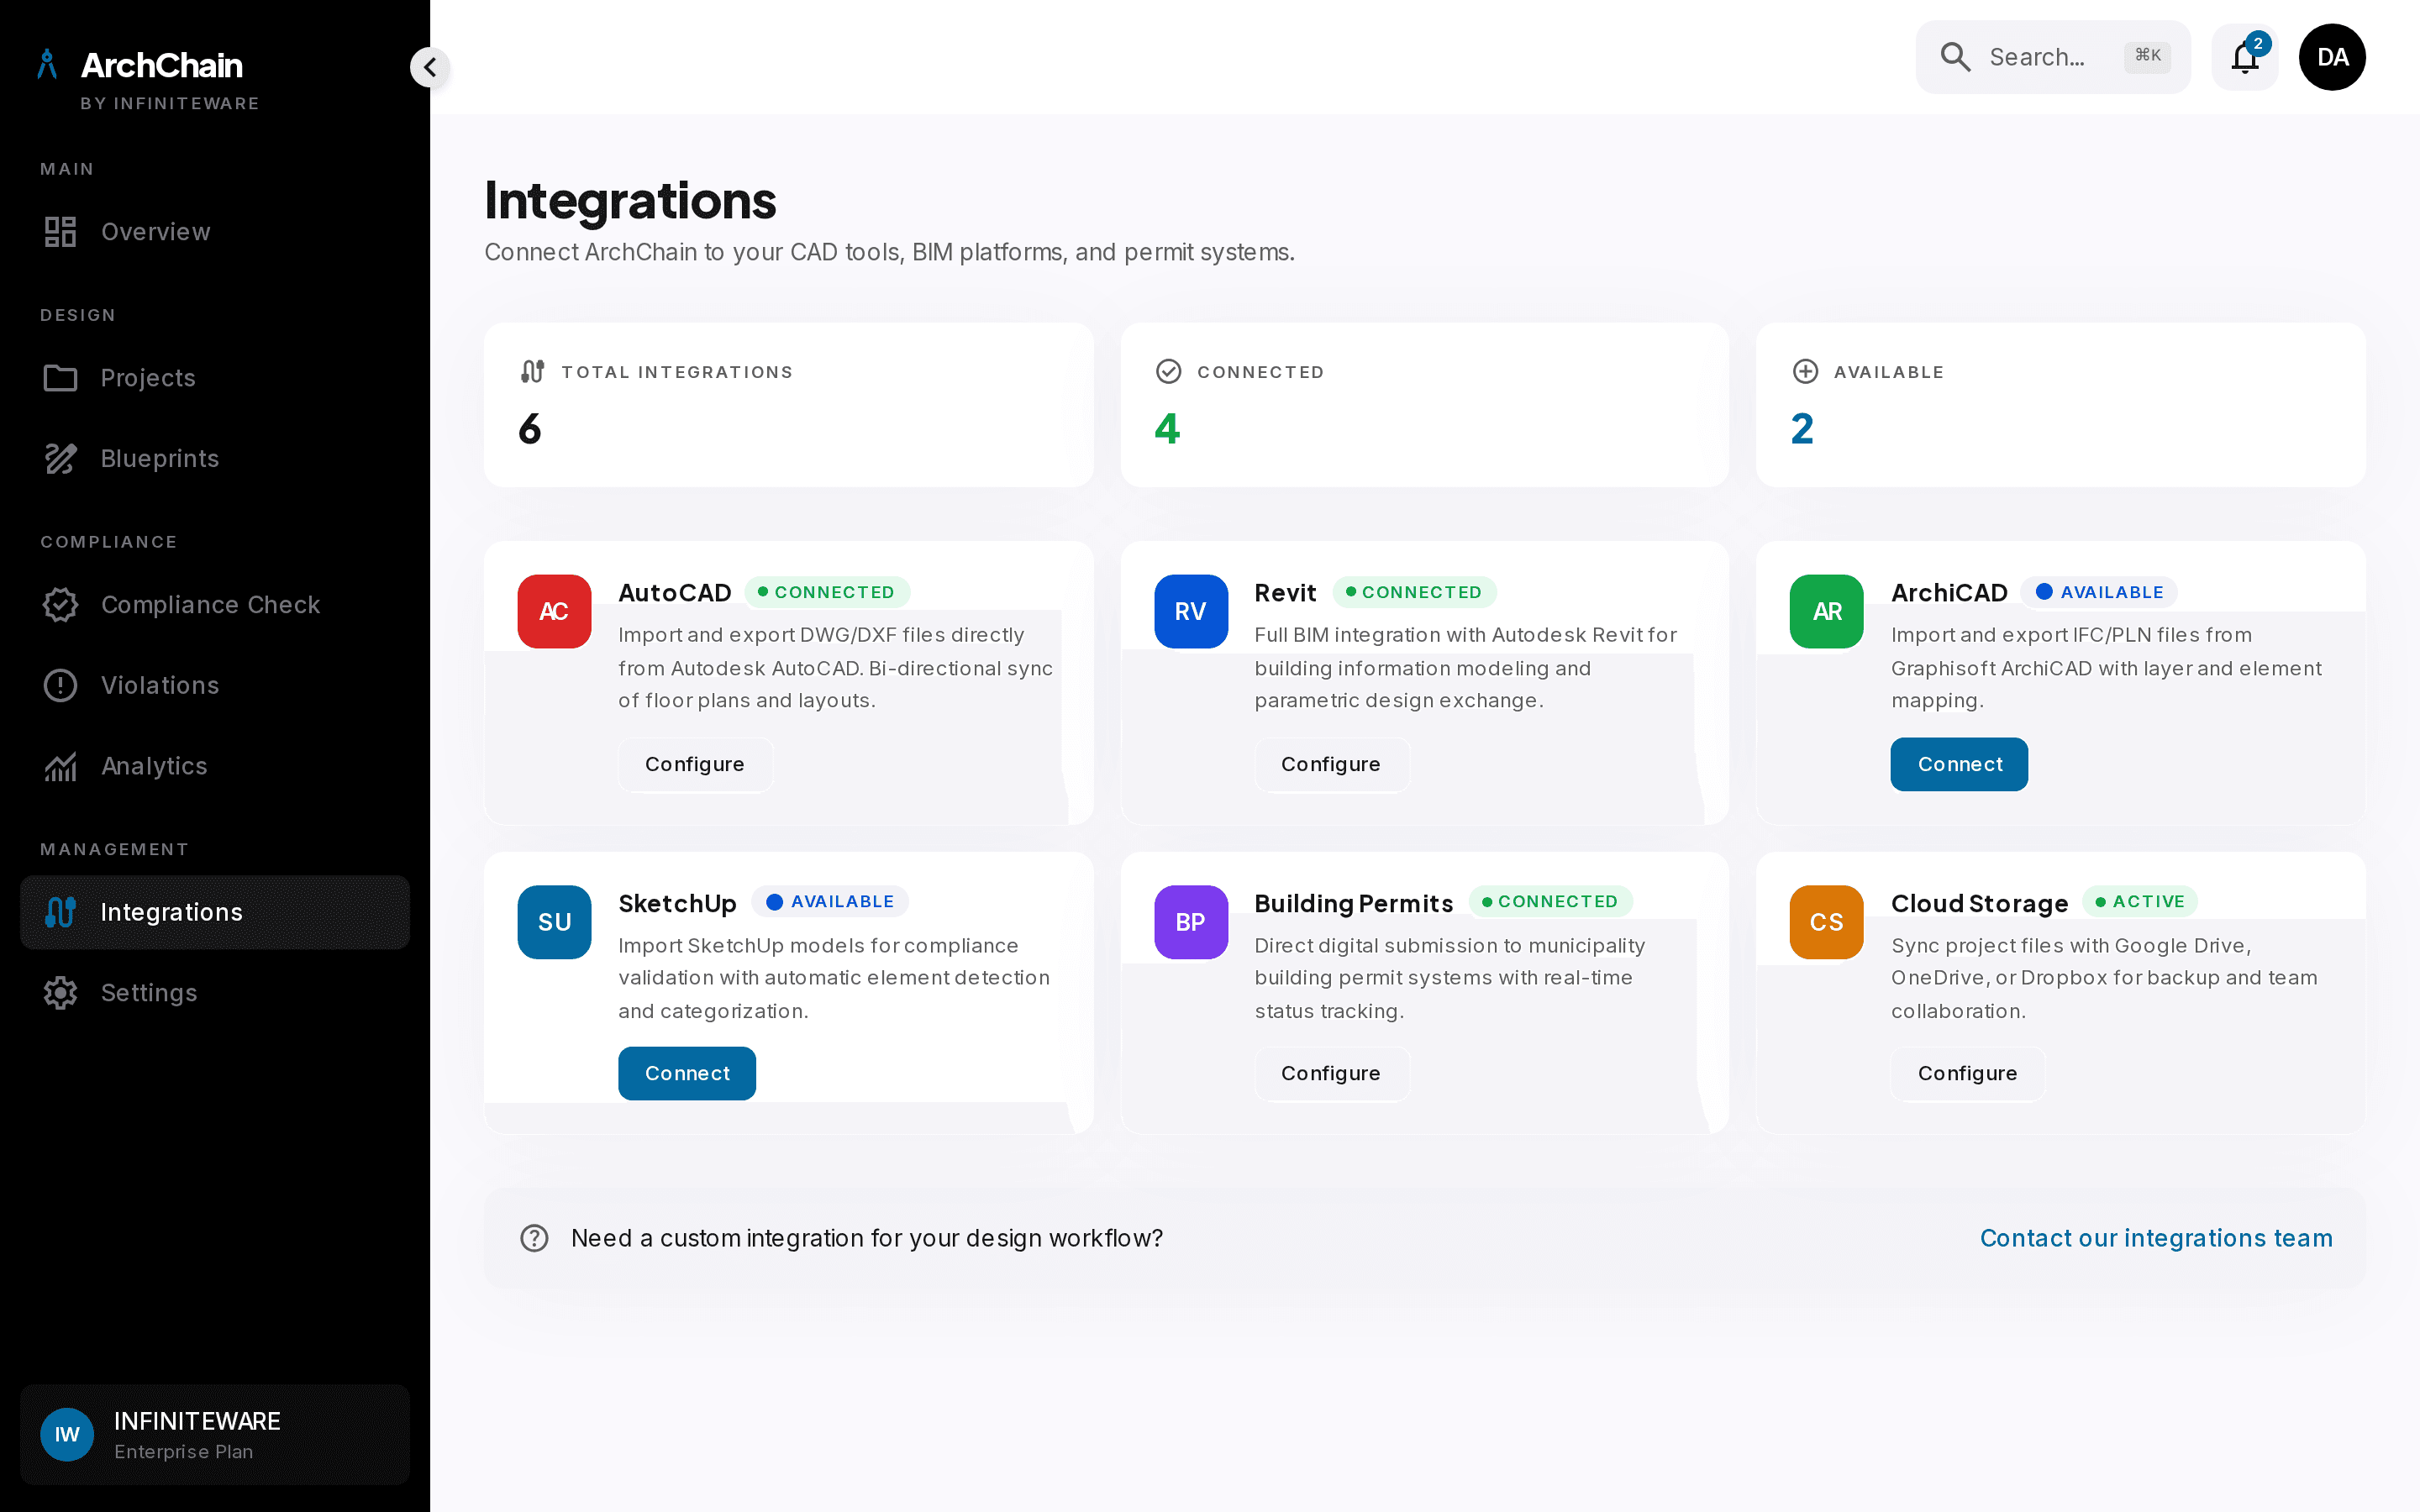The image size is (2420, 1512).
Task: Click Building Permits' CONNECTED status badge
Action: [x=1550, y=901]
